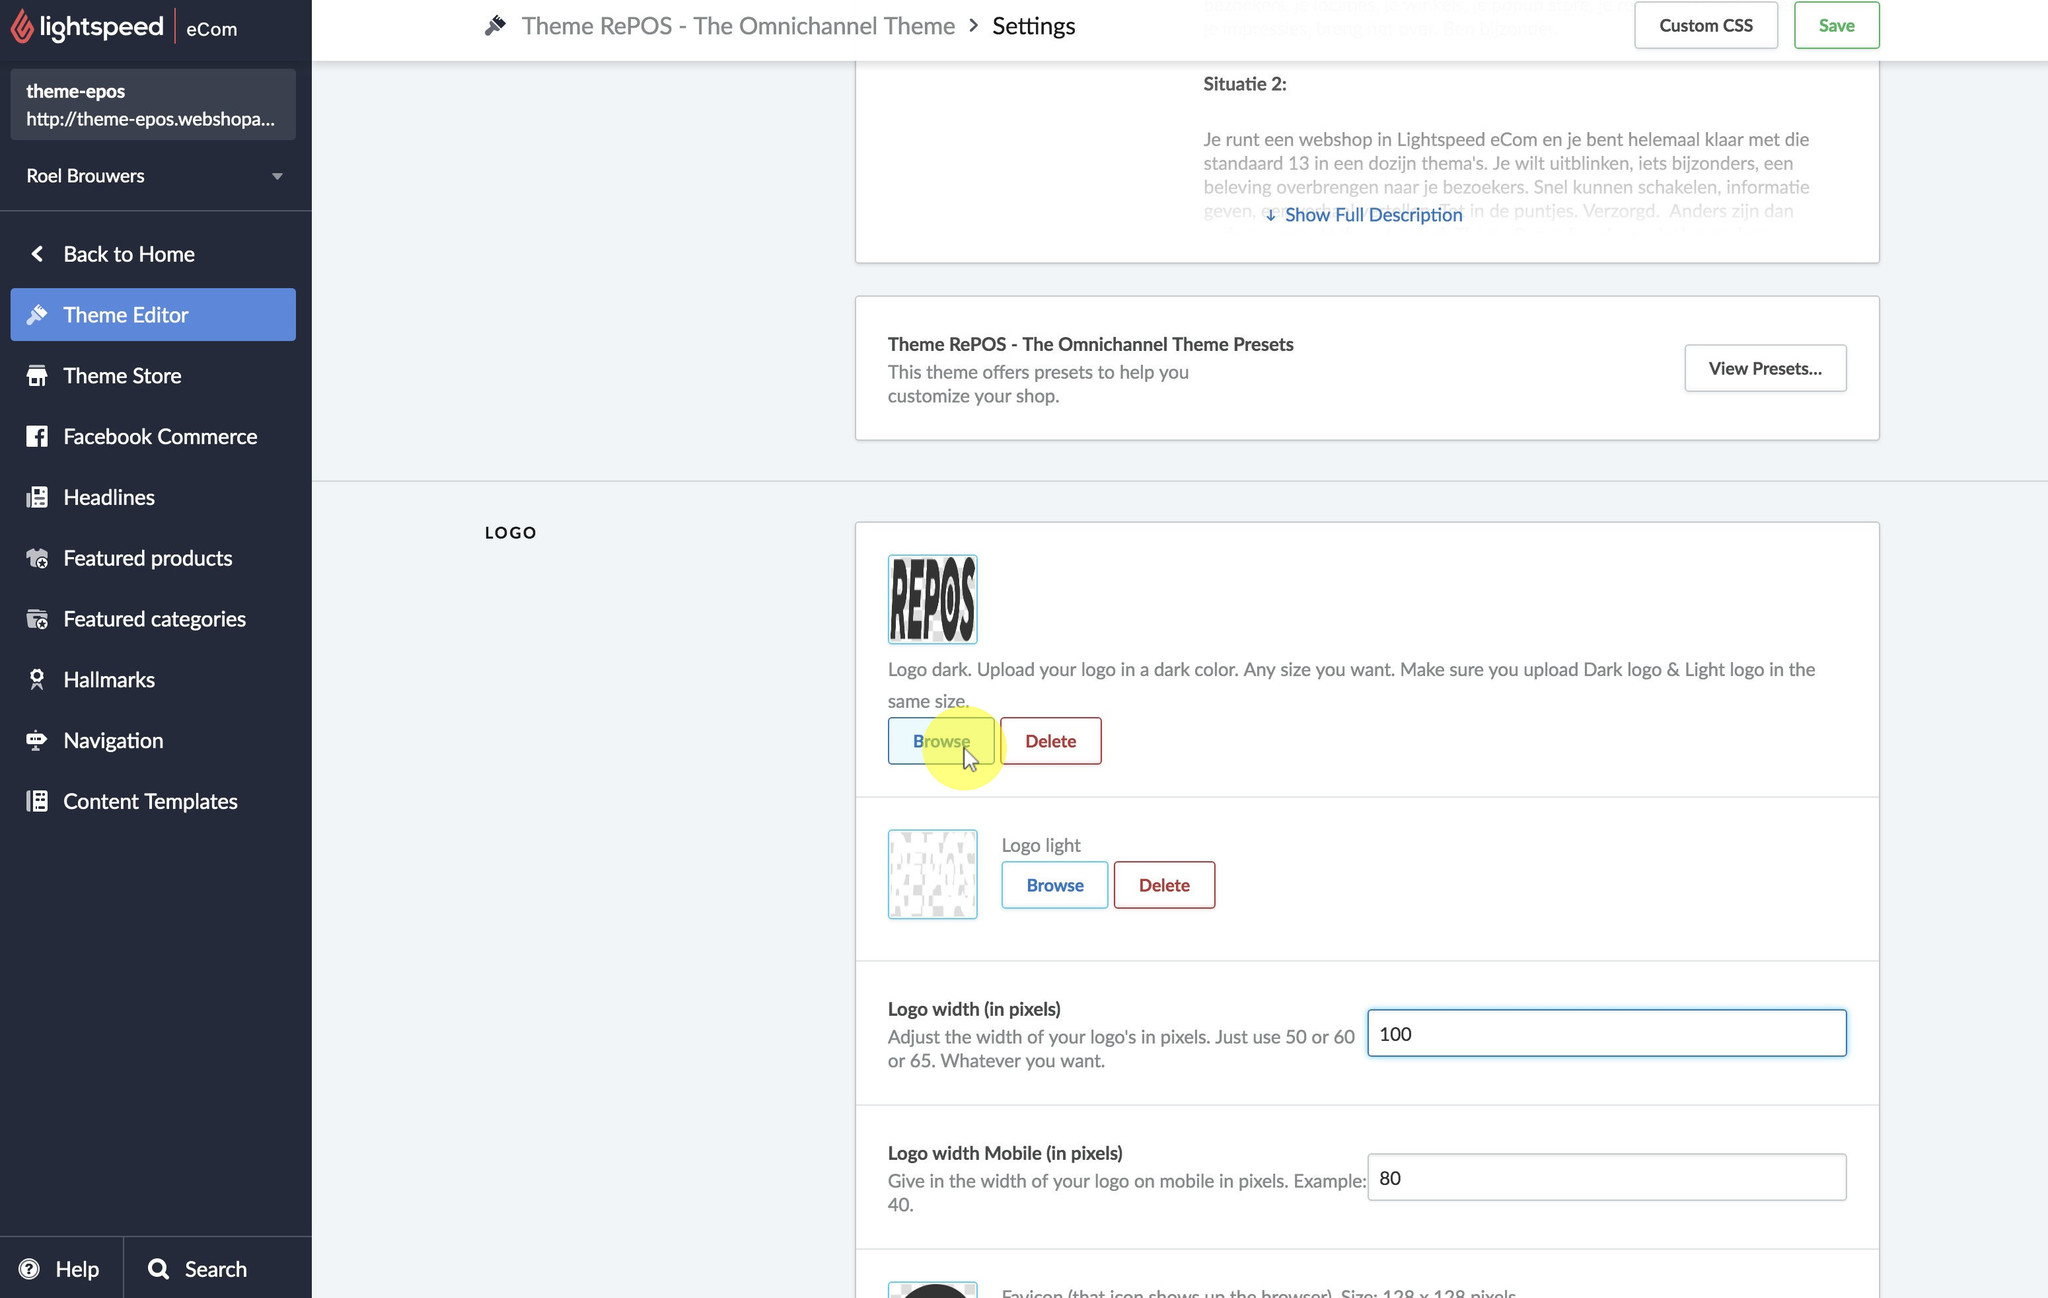Focus the Logo width Mobile field
The image size is (2048, 1298).
[1605, 1178]
